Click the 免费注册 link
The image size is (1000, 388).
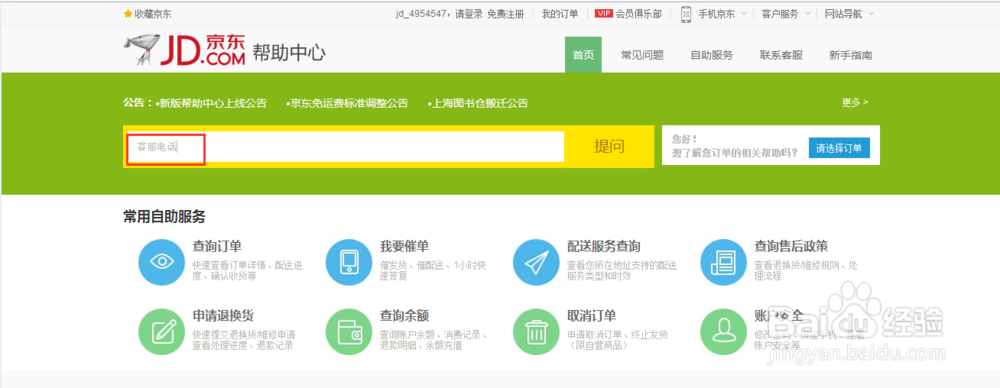pyautogui.click(x=505, y=14)
